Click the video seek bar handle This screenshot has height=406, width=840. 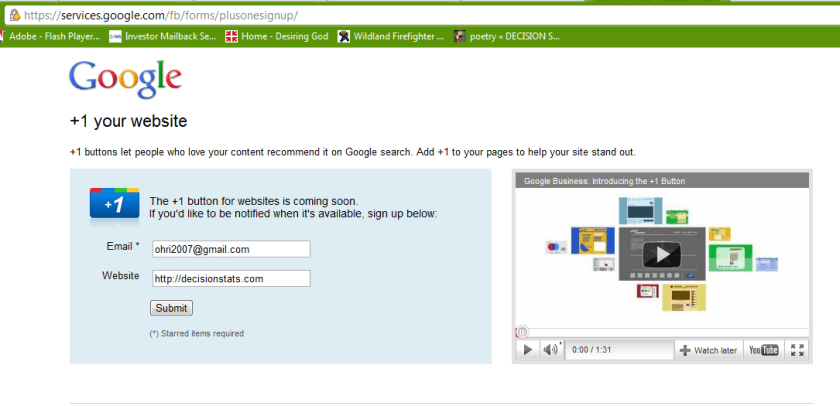(x=521, y=332)
